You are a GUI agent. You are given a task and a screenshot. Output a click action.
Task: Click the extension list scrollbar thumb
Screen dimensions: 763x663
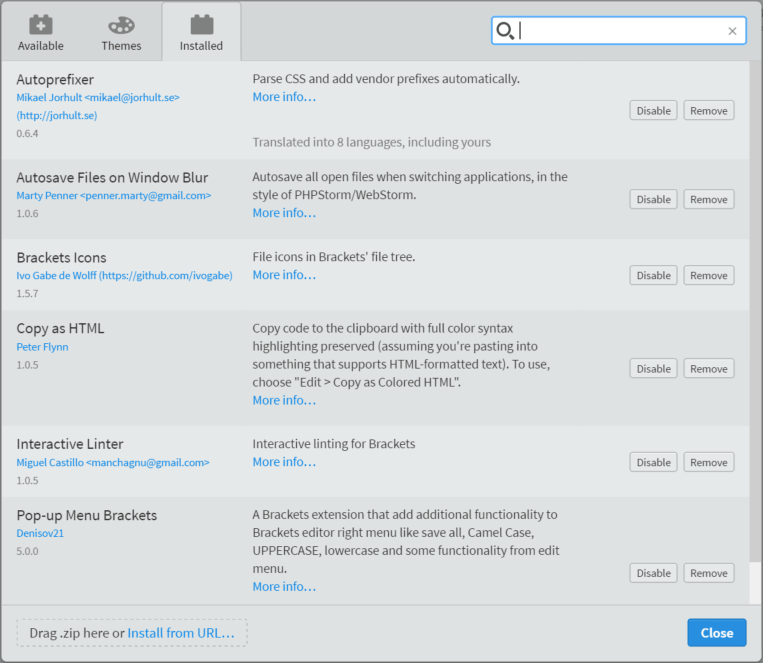coord(756,312)
